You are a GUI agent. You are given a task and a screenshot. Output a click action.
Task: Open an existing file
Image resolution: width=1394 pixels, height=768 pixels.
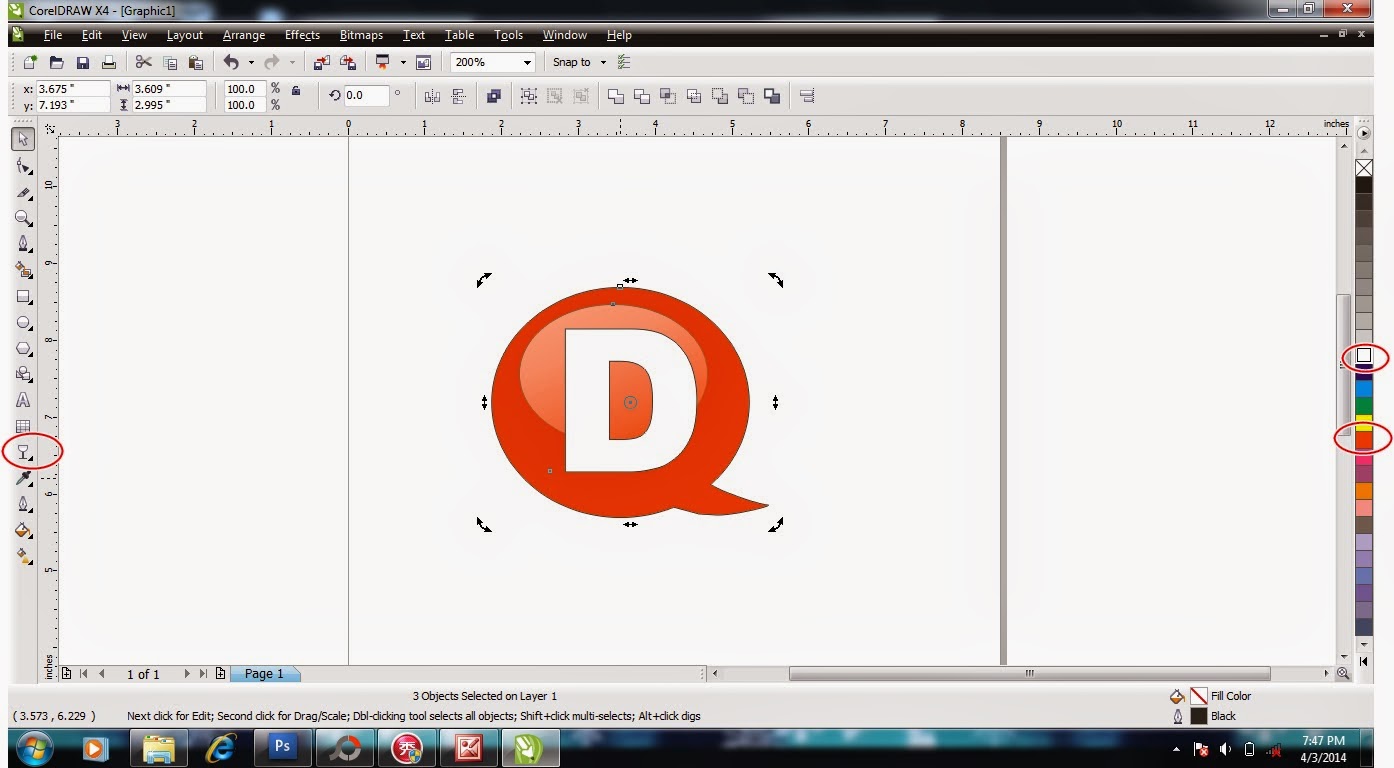click(57, 62)
